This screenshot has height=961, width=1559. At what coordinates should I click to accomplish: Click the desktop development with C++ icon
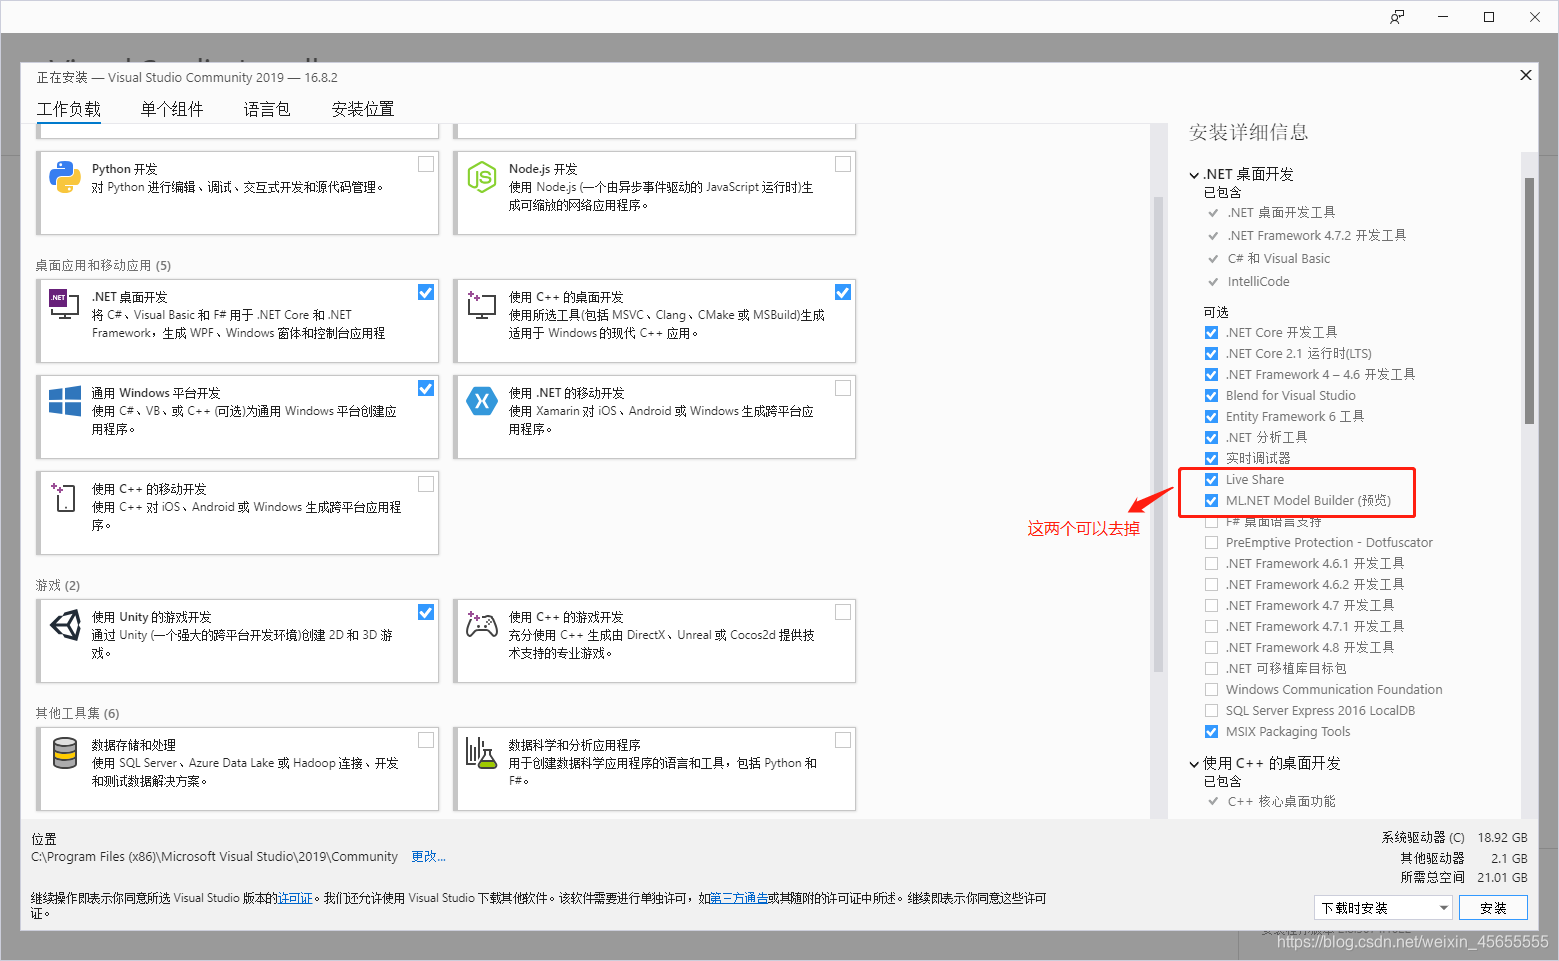click(482, 304)
